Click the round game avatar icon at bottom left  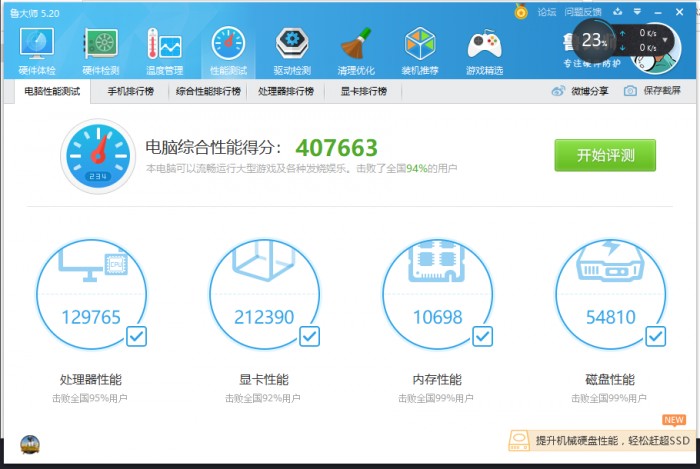30,445
